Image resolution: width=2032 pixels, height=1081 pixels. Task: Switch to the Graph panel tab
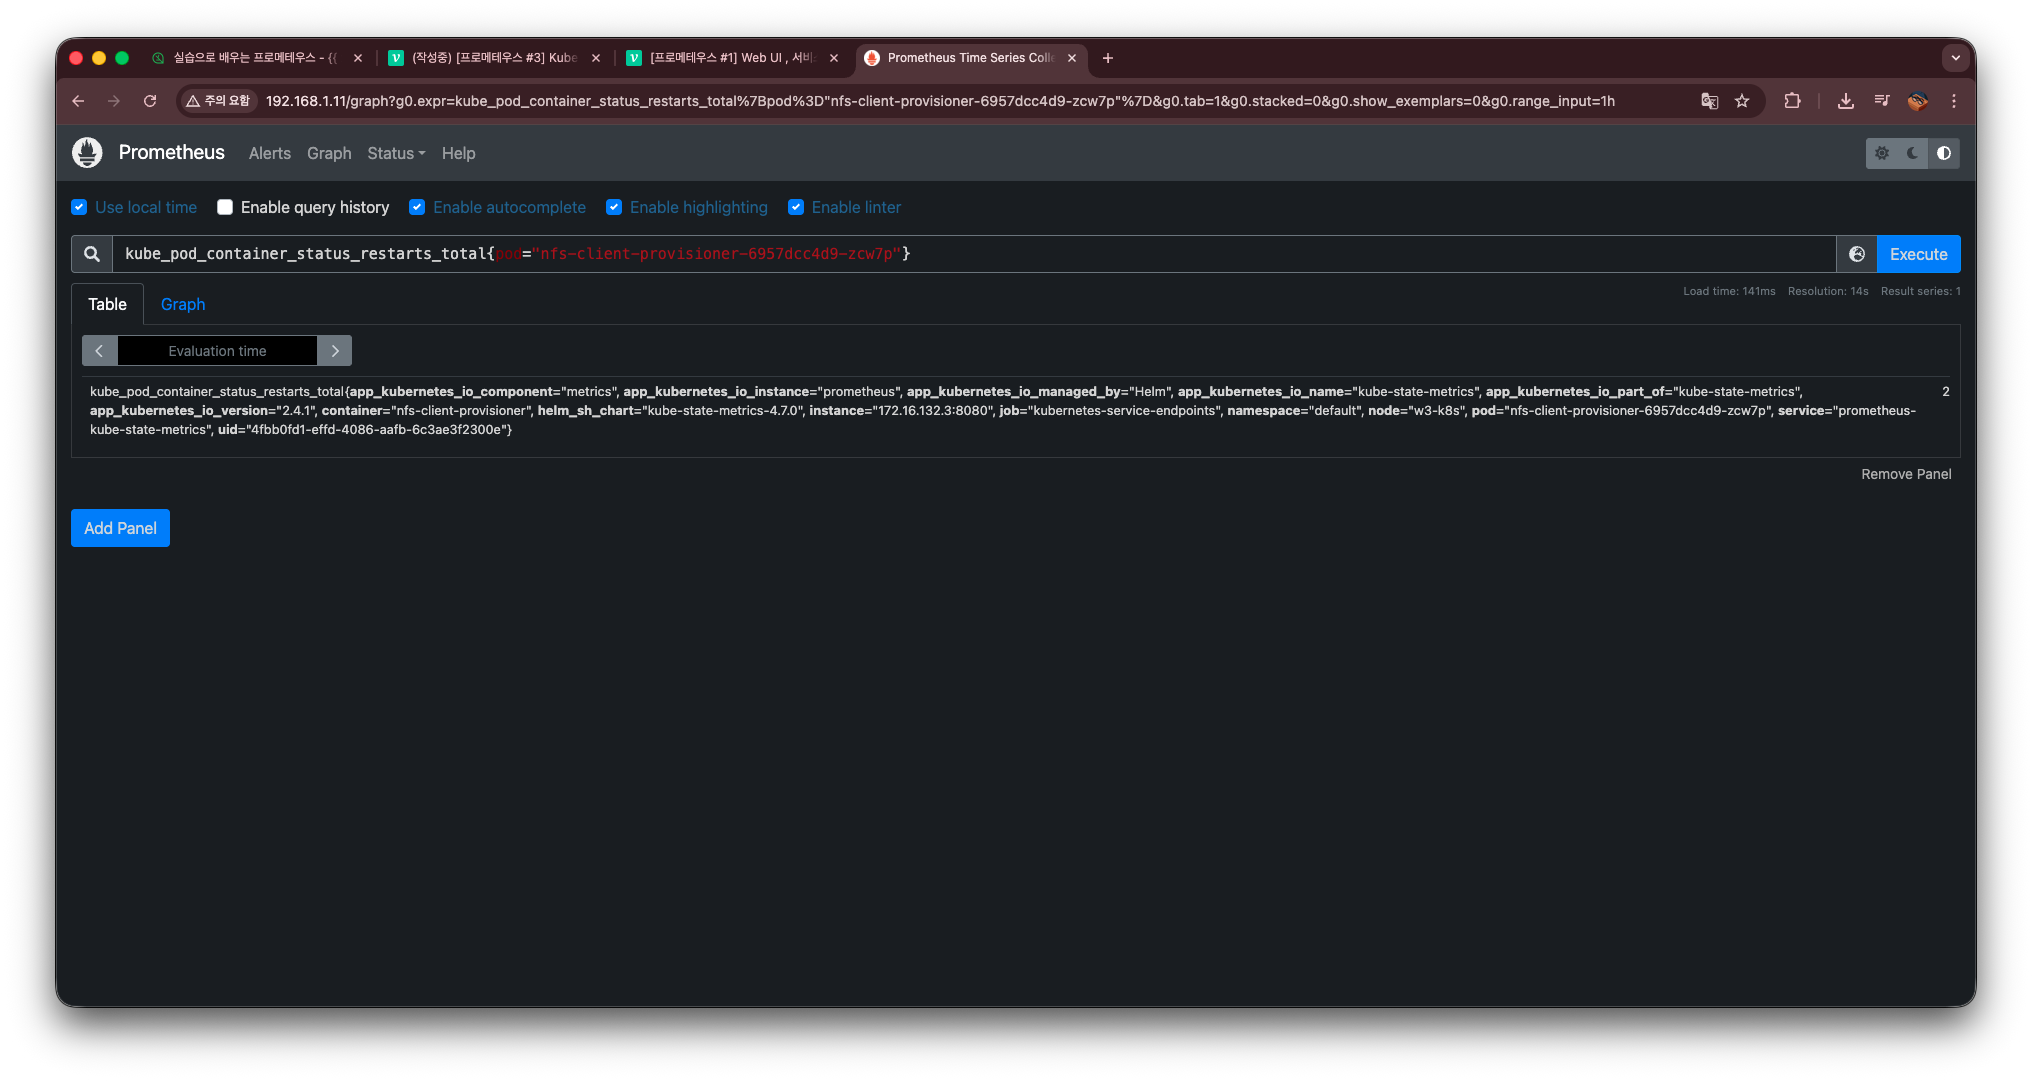pos(183,304)
